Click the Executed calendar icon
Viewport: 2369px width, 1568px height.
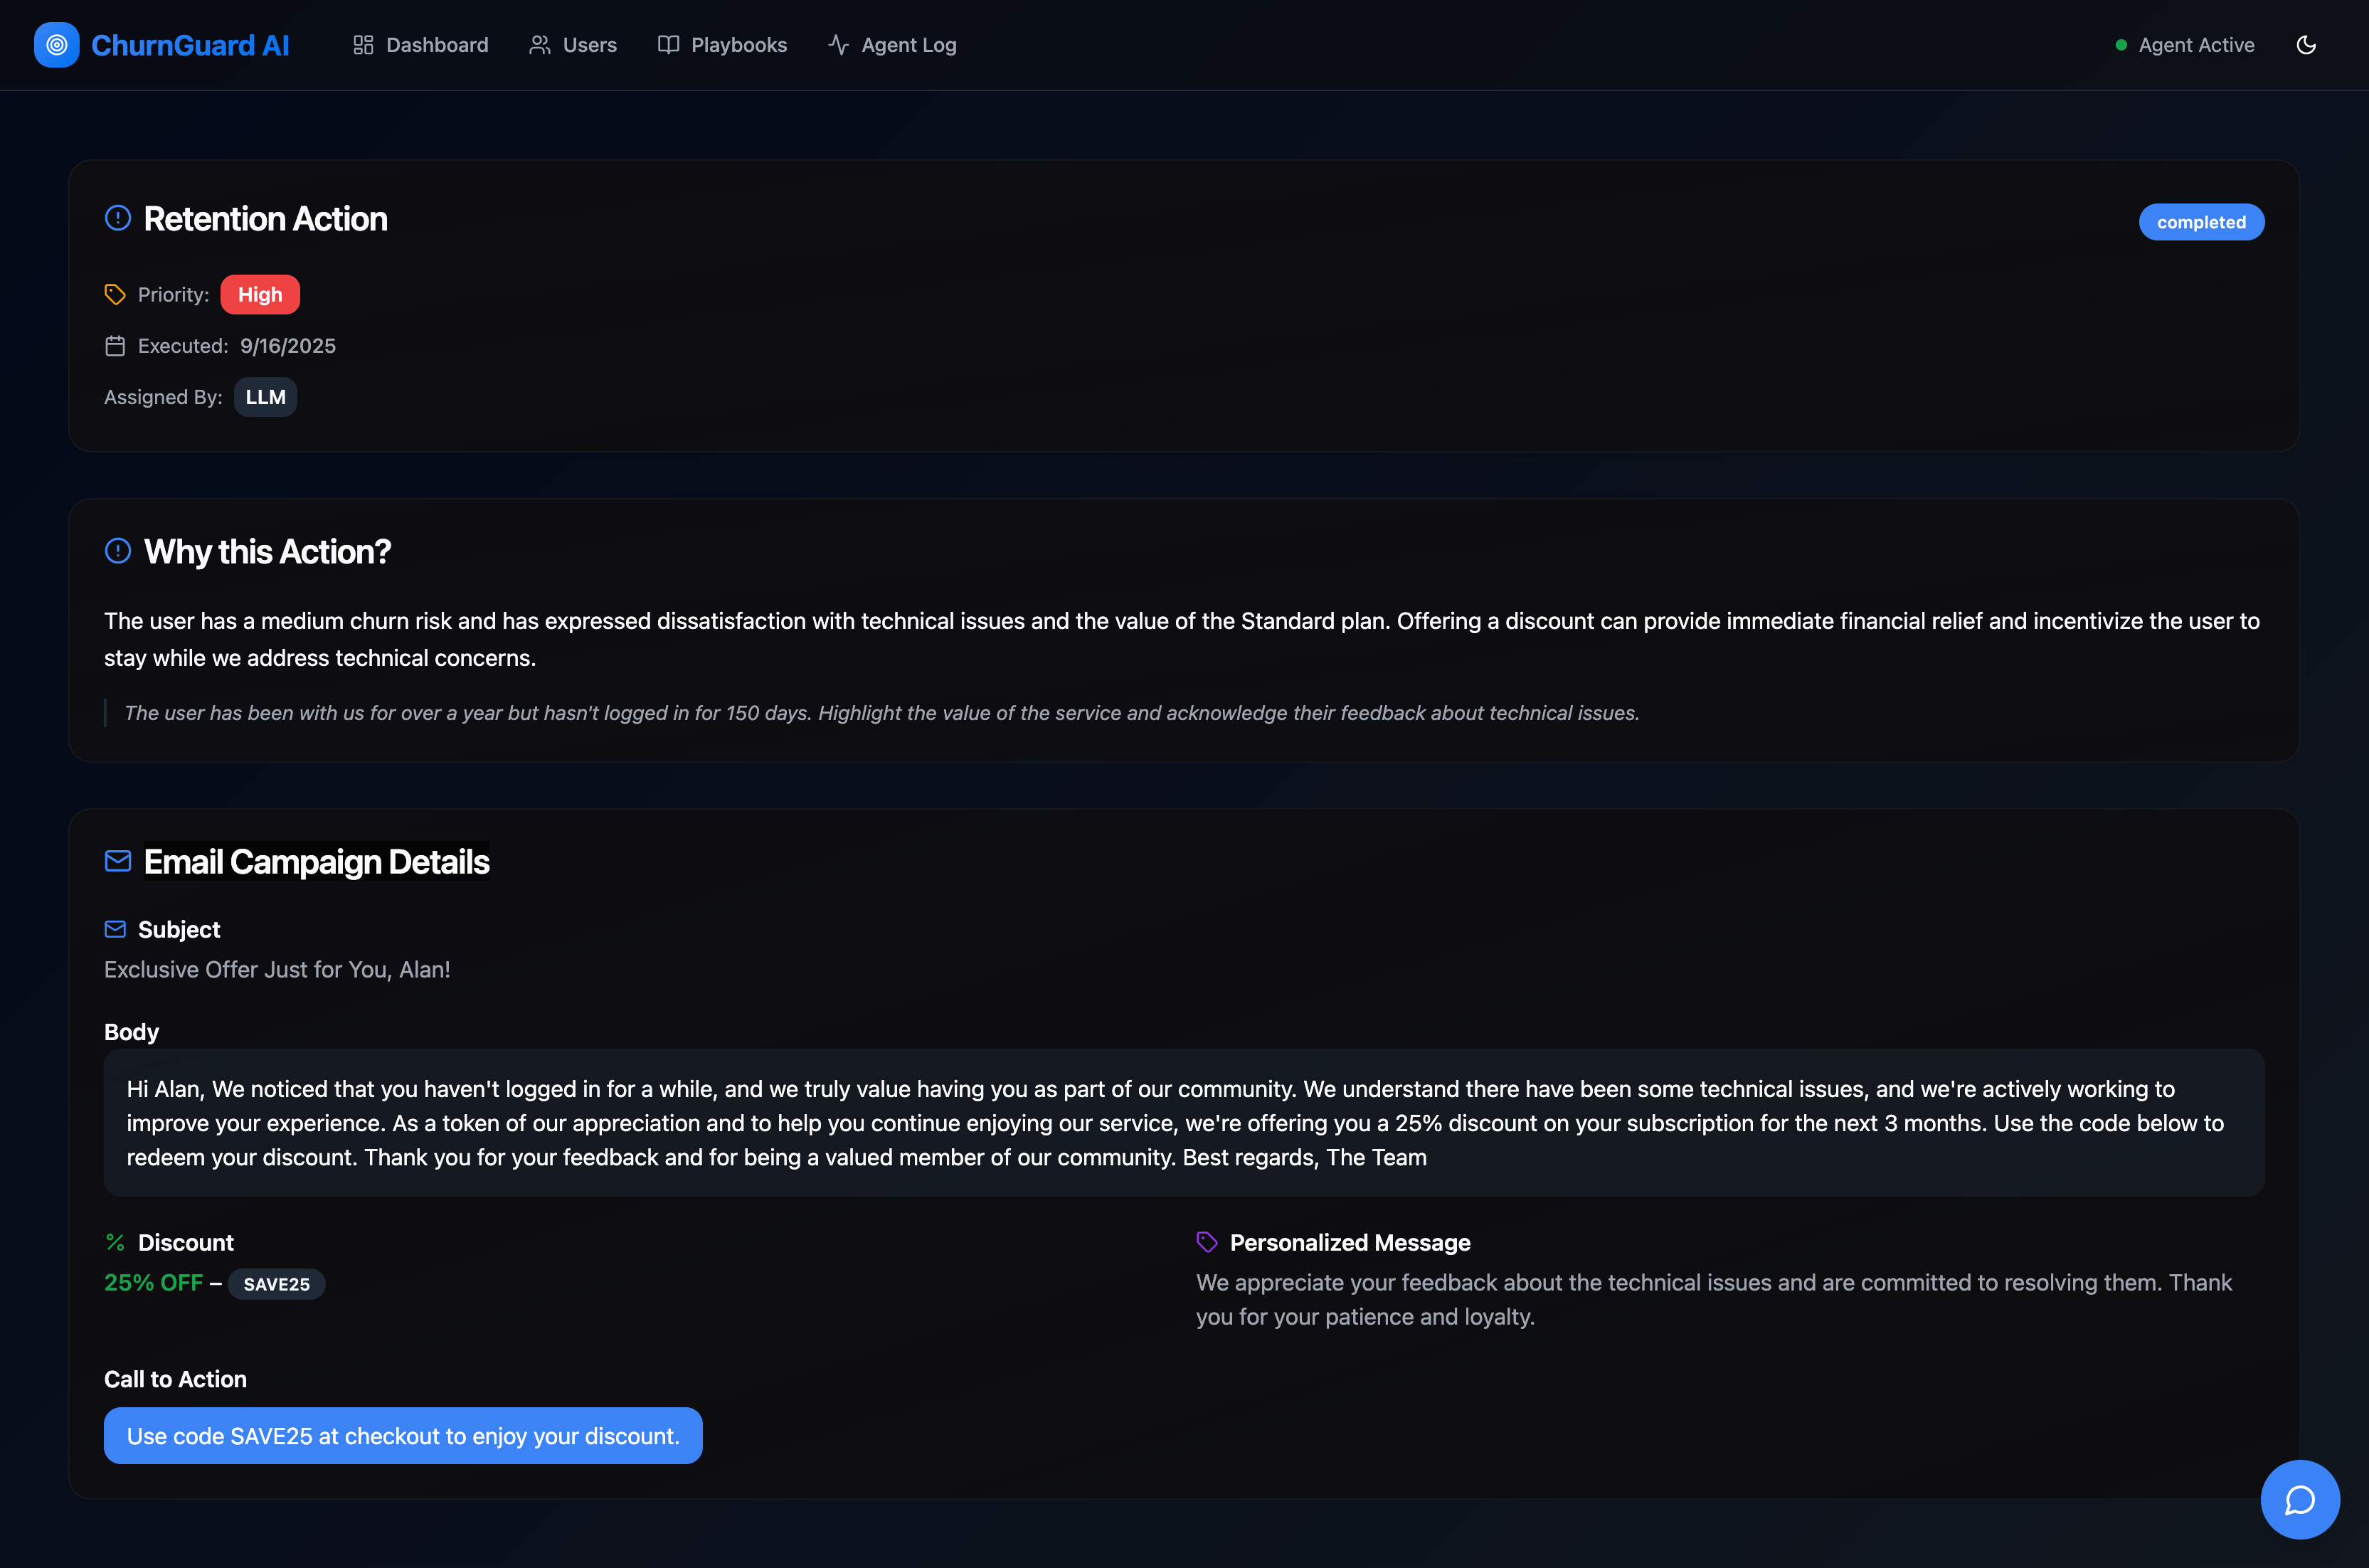(x=115, y=346)
